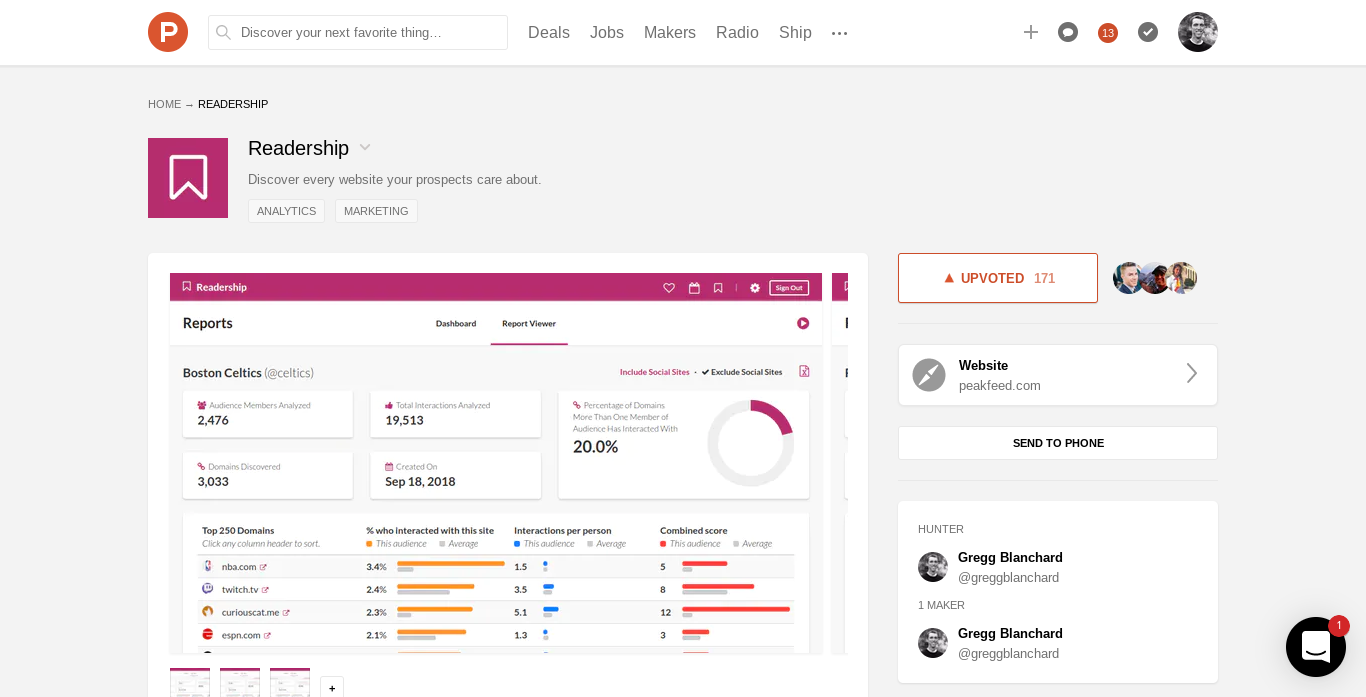The image size is (1366, 697).
Task: Open the Intercom chat launcher
Action: tap(1316, 647)
